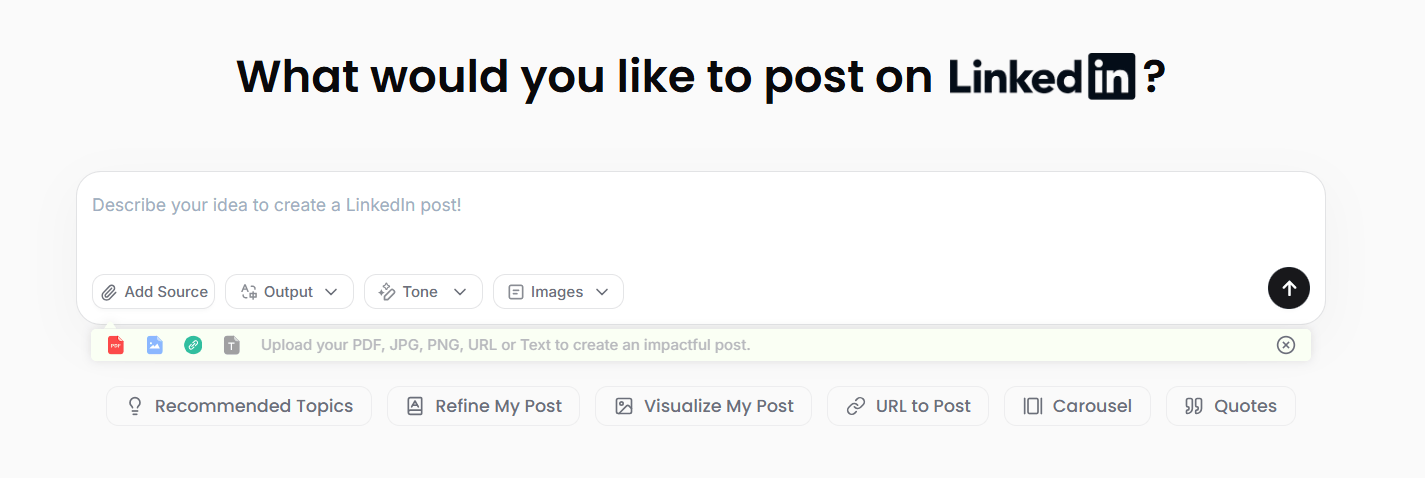Submit the post with the arrow button

(1288, 288)
